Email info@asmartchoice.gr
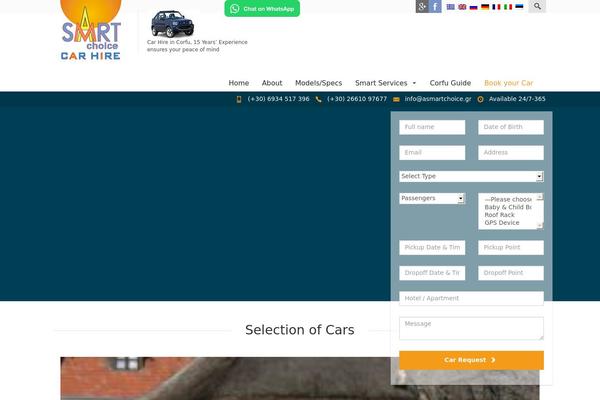Image resolution: width=600 pixels, height=400 pixels. point(438,99)
